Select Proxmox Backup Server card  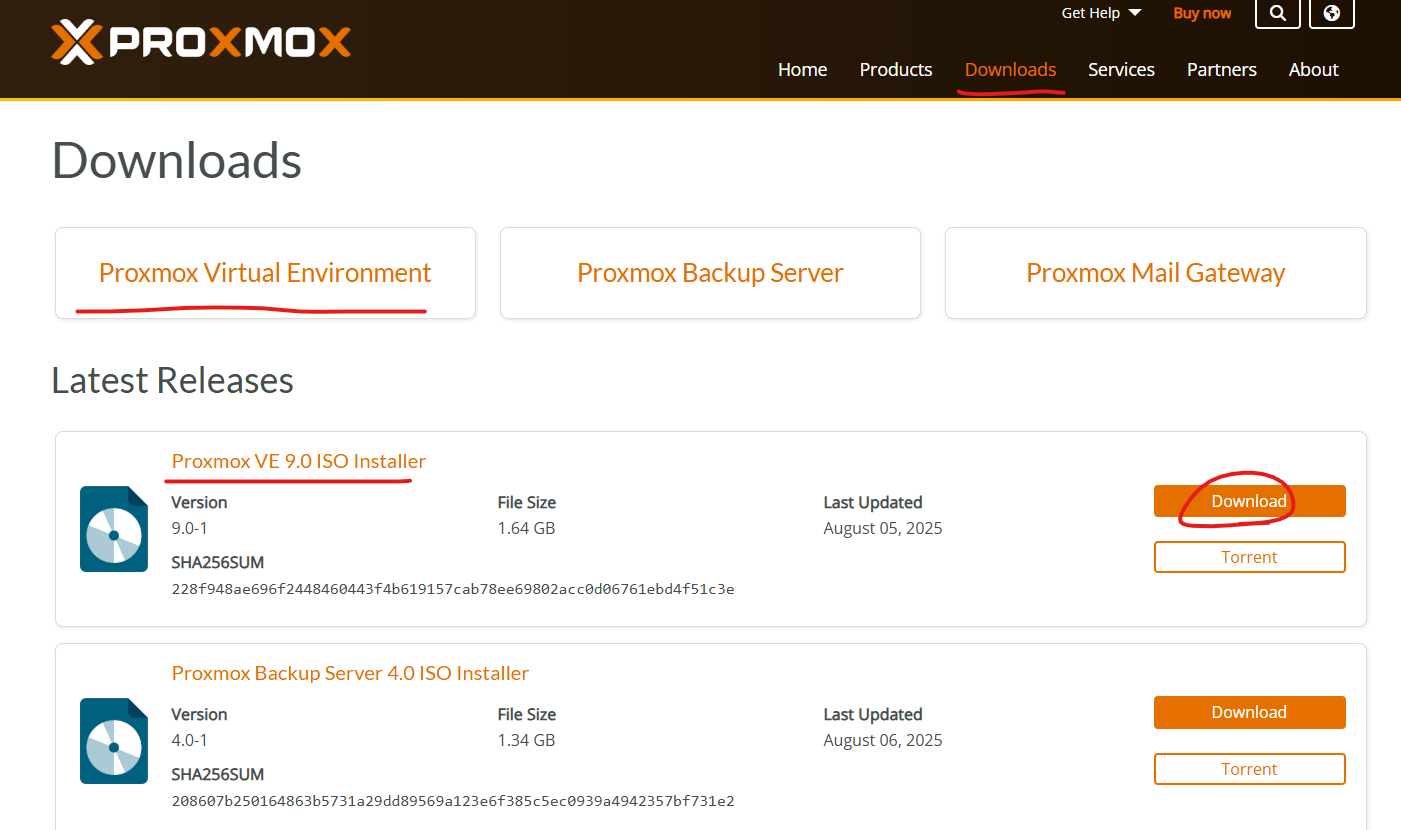pyautogui.click(x=710, y=273)
